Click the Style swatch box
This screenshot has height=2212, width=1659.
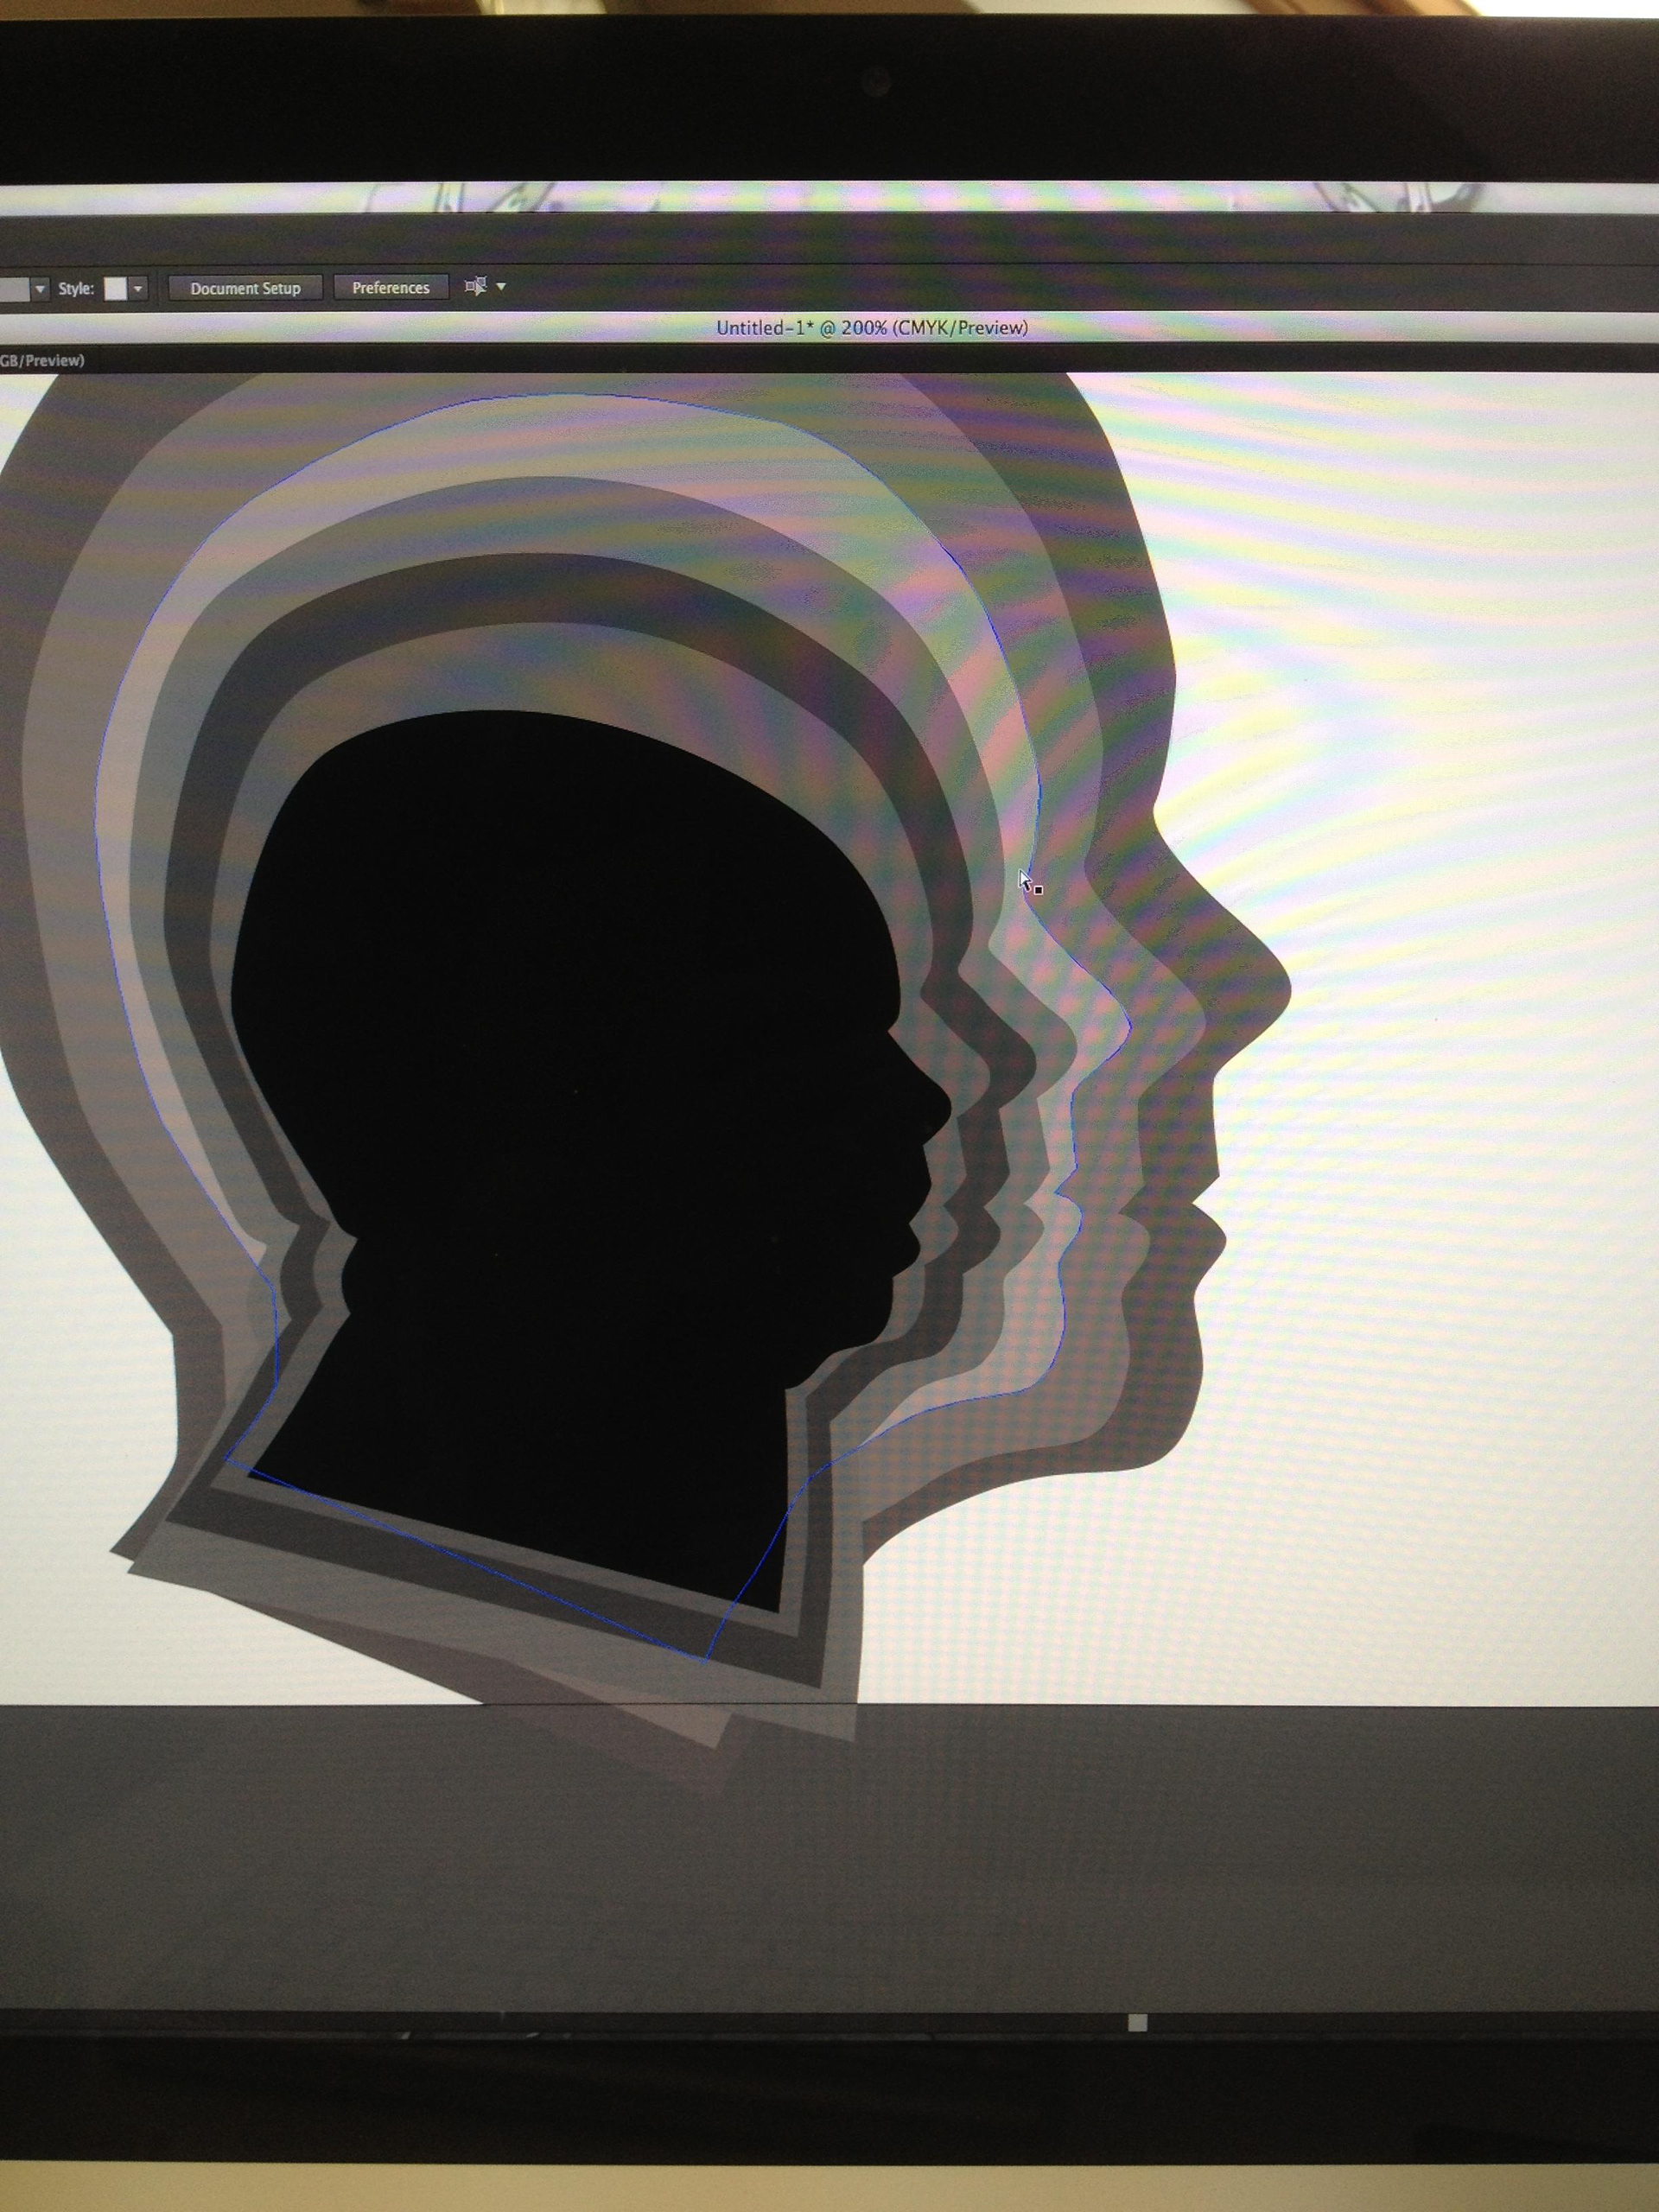(116, 288)
